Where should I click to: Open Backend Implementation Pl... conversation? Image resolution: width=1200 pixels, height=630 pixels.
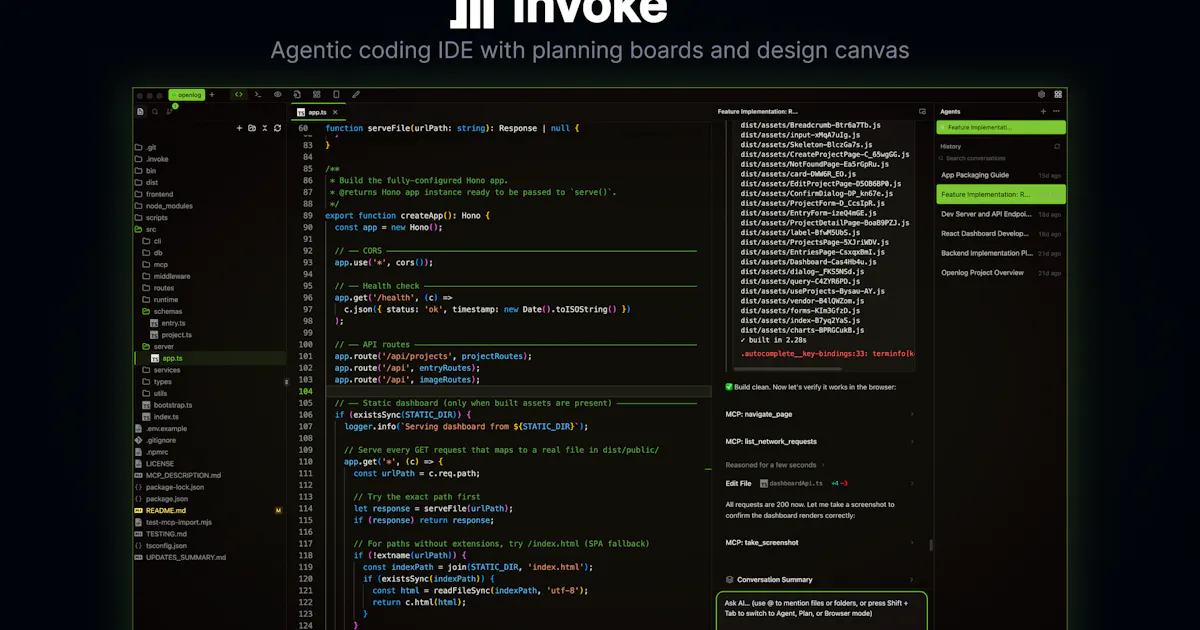[1001, 253]
